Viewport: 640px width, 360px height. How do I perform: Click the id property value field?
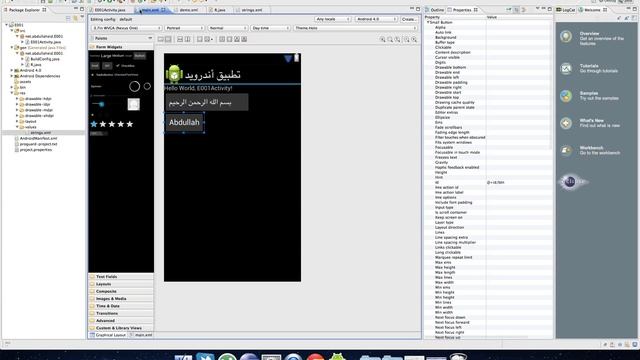[x=518, y=182]
